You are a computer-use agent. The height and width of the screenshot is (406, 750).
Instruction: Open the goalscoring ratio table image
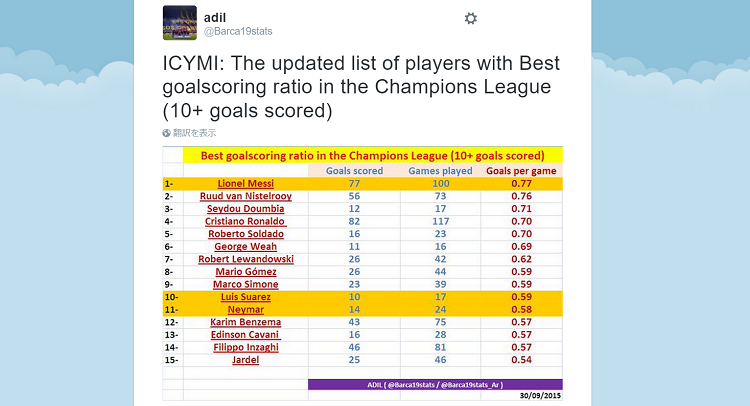[x=363, y=274]
